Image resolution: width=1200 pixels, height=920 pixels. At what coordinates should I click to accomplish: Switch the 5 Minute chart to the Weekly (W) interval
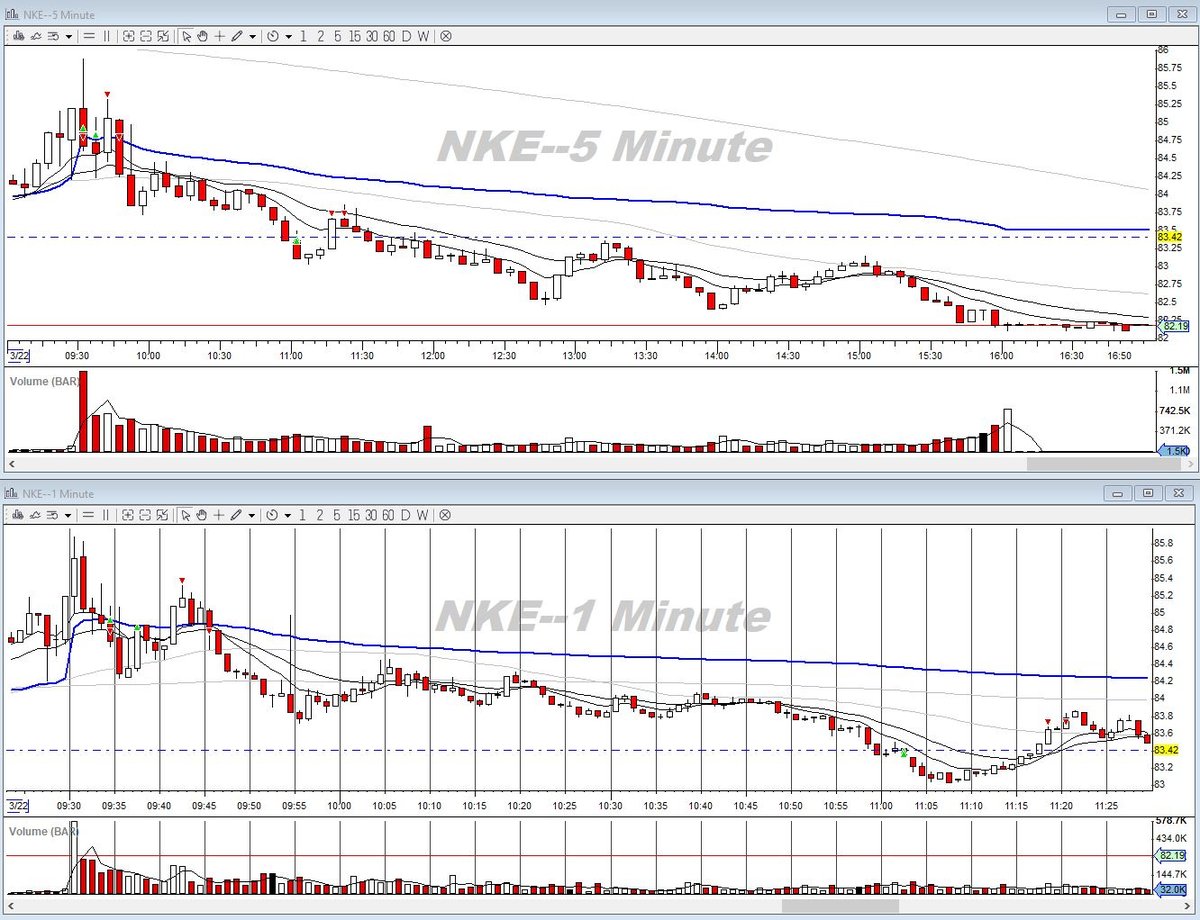pyautogui.click(x=423, y=36)
